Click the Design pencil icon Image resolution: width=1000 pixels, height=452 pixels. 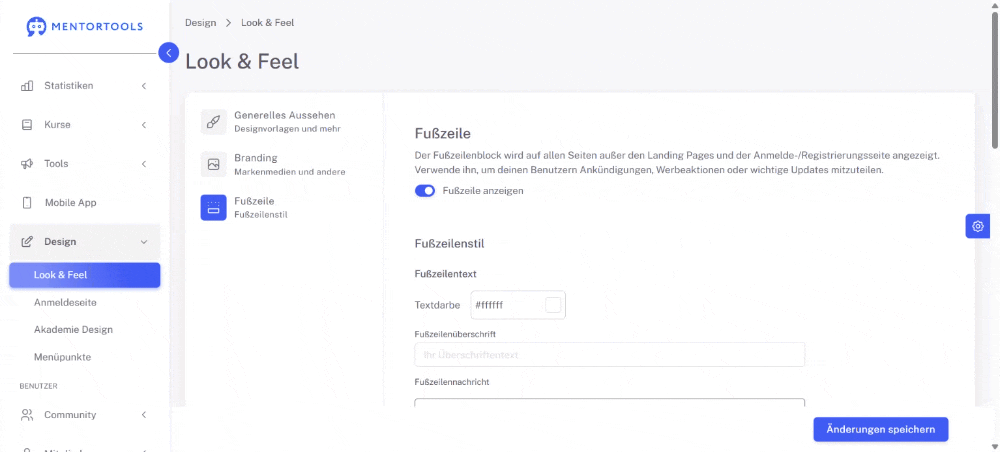[27, 242]
